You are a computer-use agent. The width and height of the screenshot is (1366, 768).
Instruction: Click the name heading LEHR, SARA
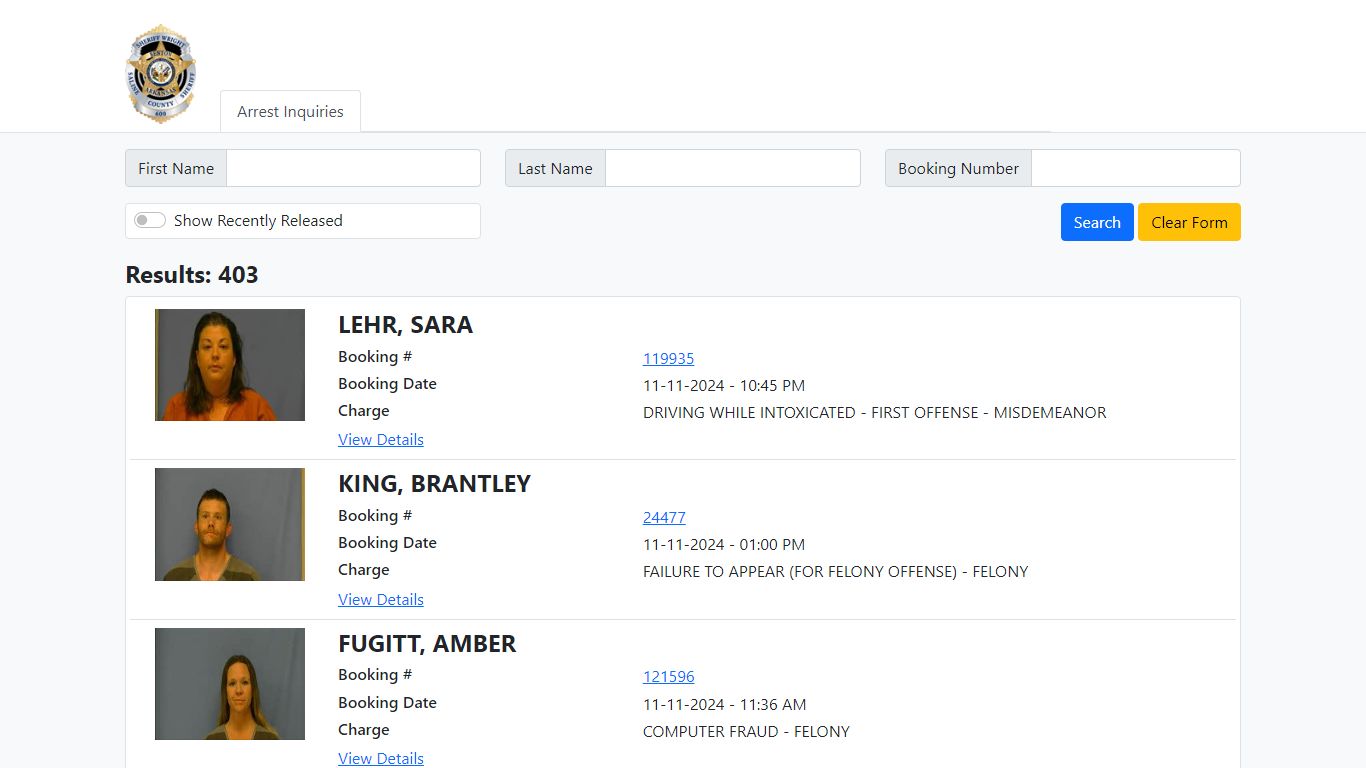coord(405,325)
